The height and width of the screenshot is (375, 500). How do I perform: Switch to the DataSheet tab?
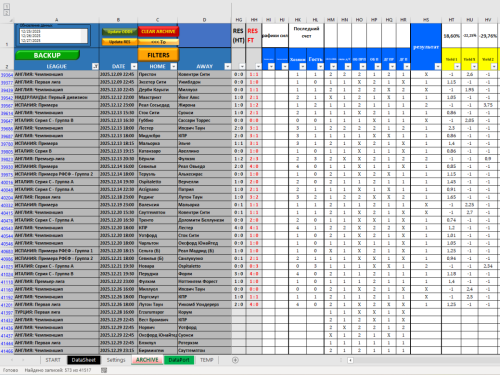84,360
